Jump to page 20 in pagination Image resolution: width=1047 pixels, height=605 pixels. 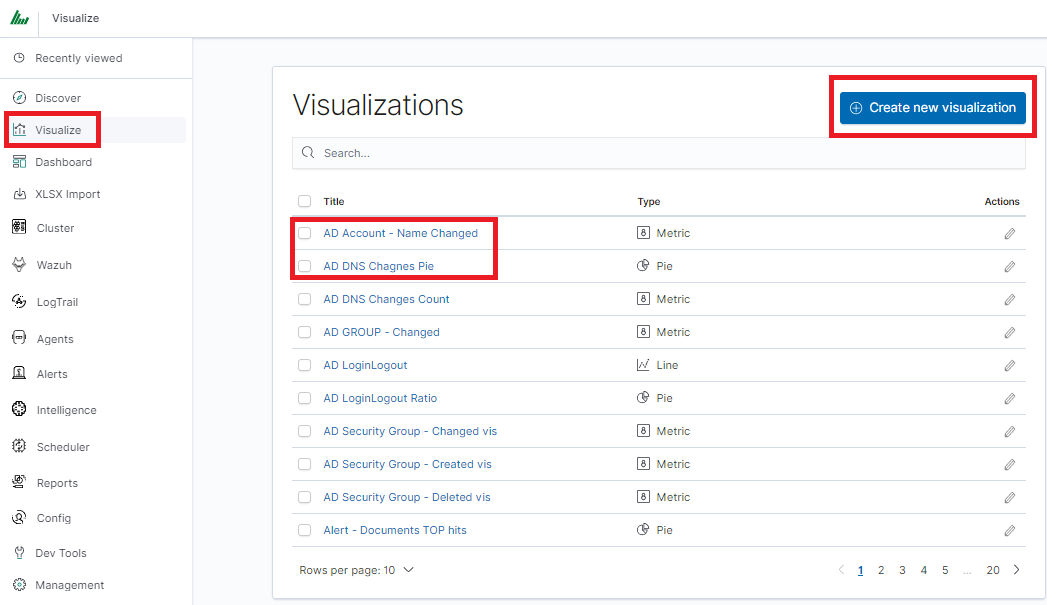(x=992, y=570)
